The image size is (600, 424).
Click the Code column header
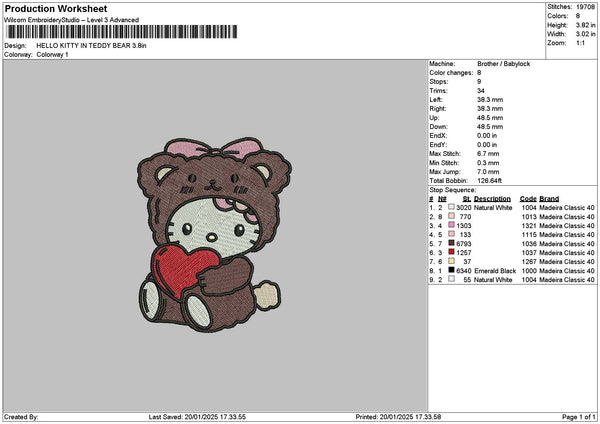[528, 199]
